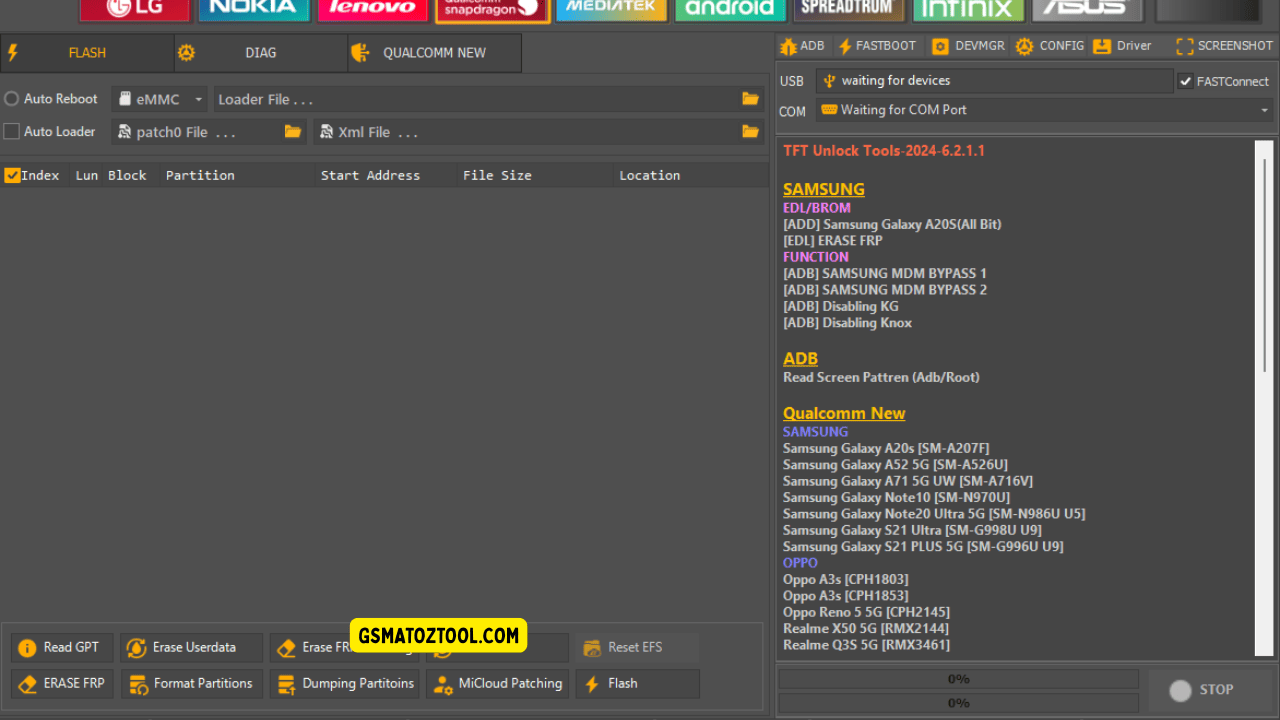The height and width of the screenshot is (720, 1280).
Task: Enable the Auto Loader checkbox
Action: pos(12,131)
